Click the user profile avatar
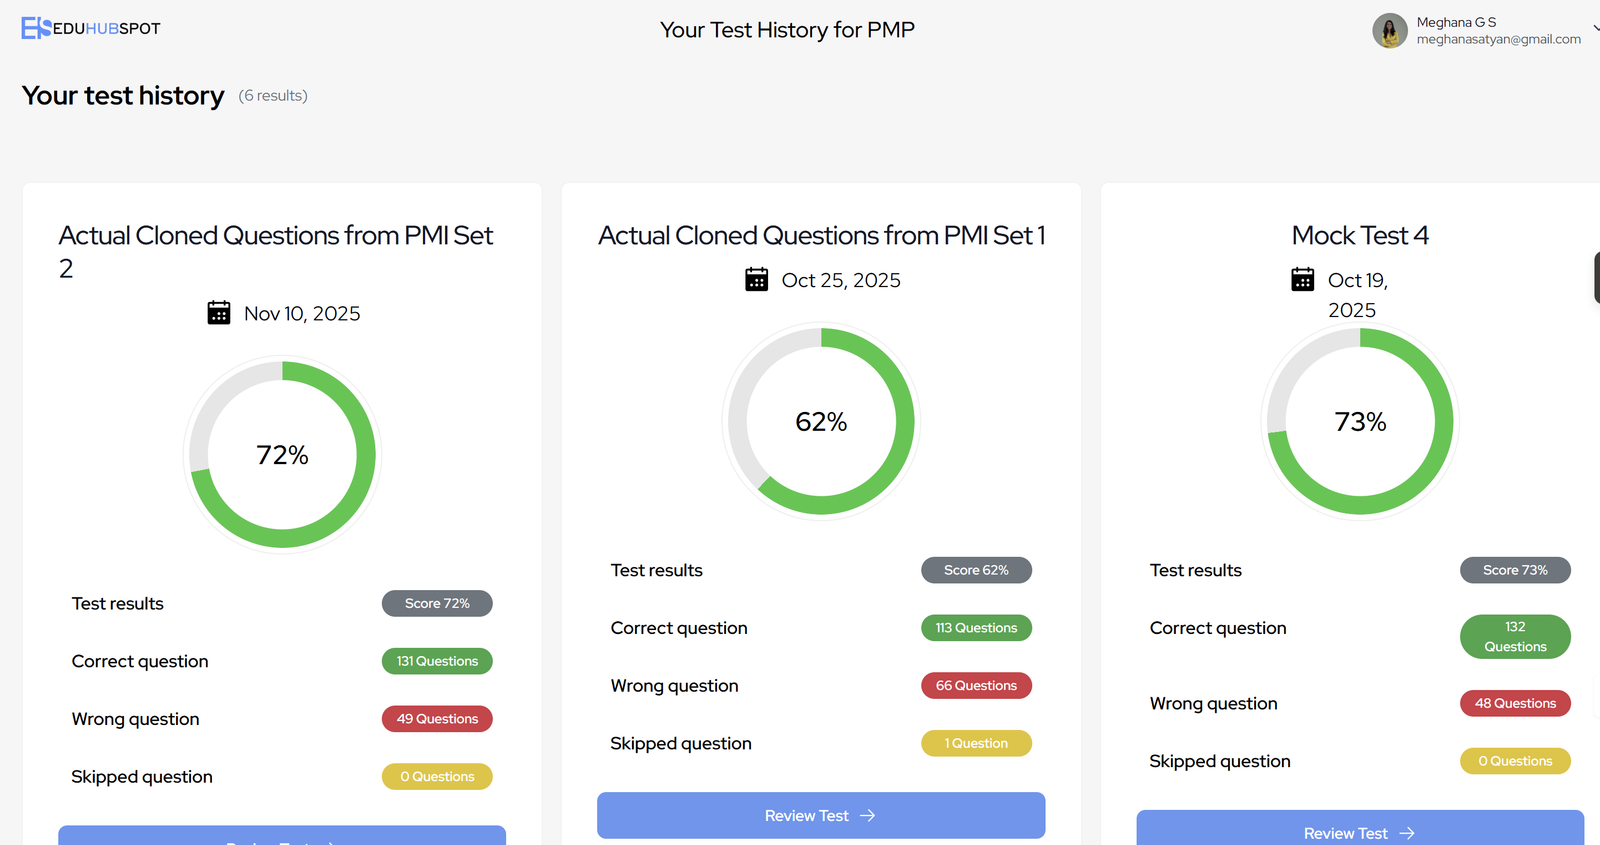Viewport: 1600px width, 845px height. click(1390, 30)
